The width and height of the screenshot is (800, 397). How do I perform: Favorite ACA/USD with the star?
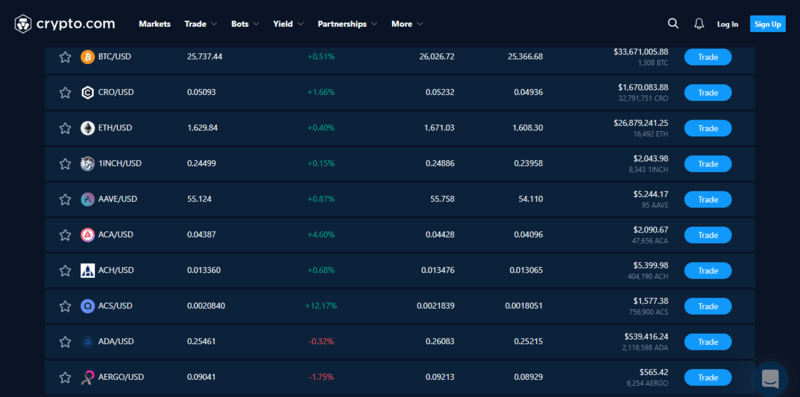point(65,235)
